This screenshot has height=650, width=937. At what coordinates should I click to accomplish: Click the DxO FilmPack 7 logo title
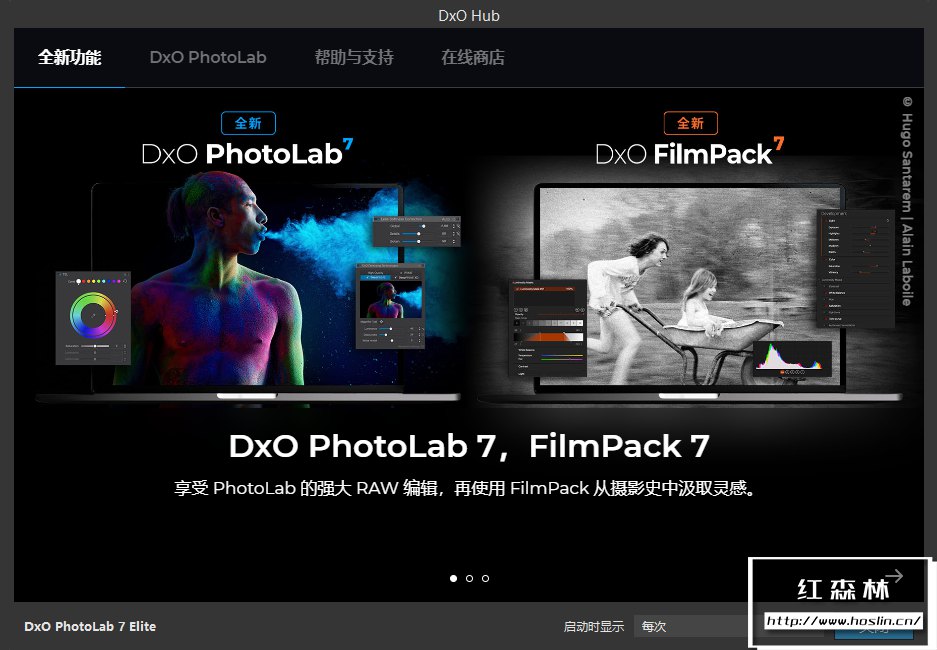coord(690,152)
